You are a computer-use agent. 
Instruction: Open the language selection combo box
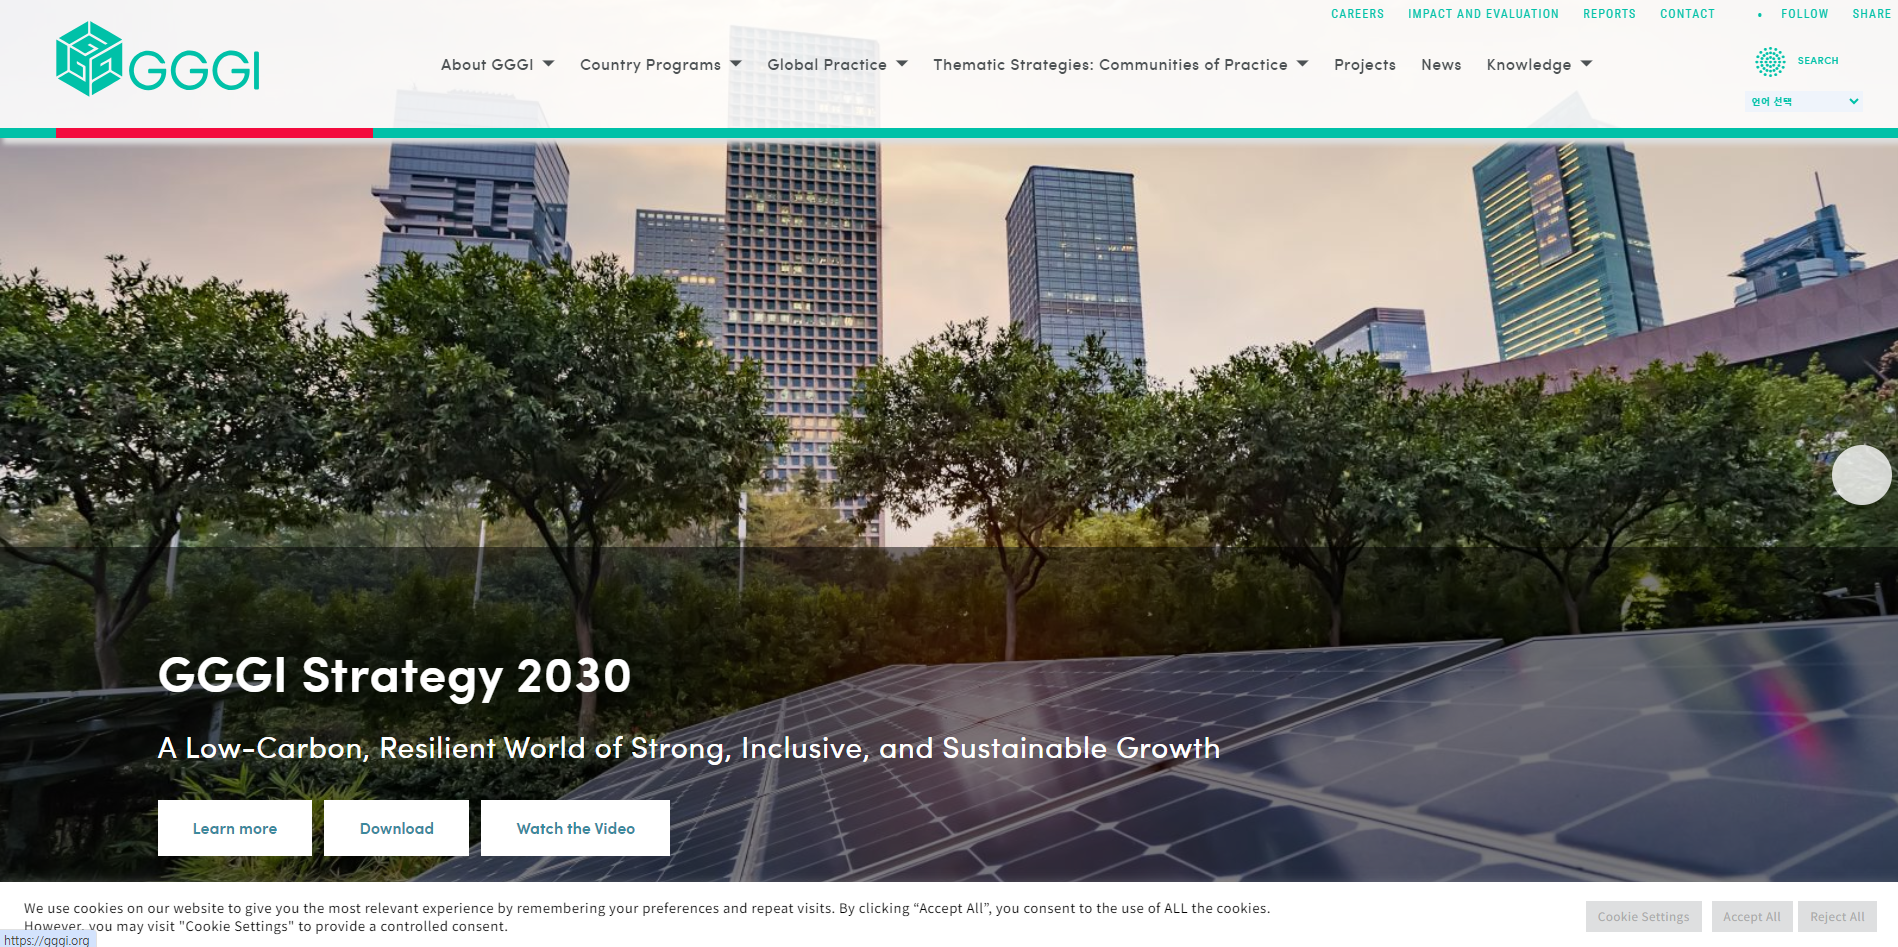pyautogui.click(x=1804, y=101)
